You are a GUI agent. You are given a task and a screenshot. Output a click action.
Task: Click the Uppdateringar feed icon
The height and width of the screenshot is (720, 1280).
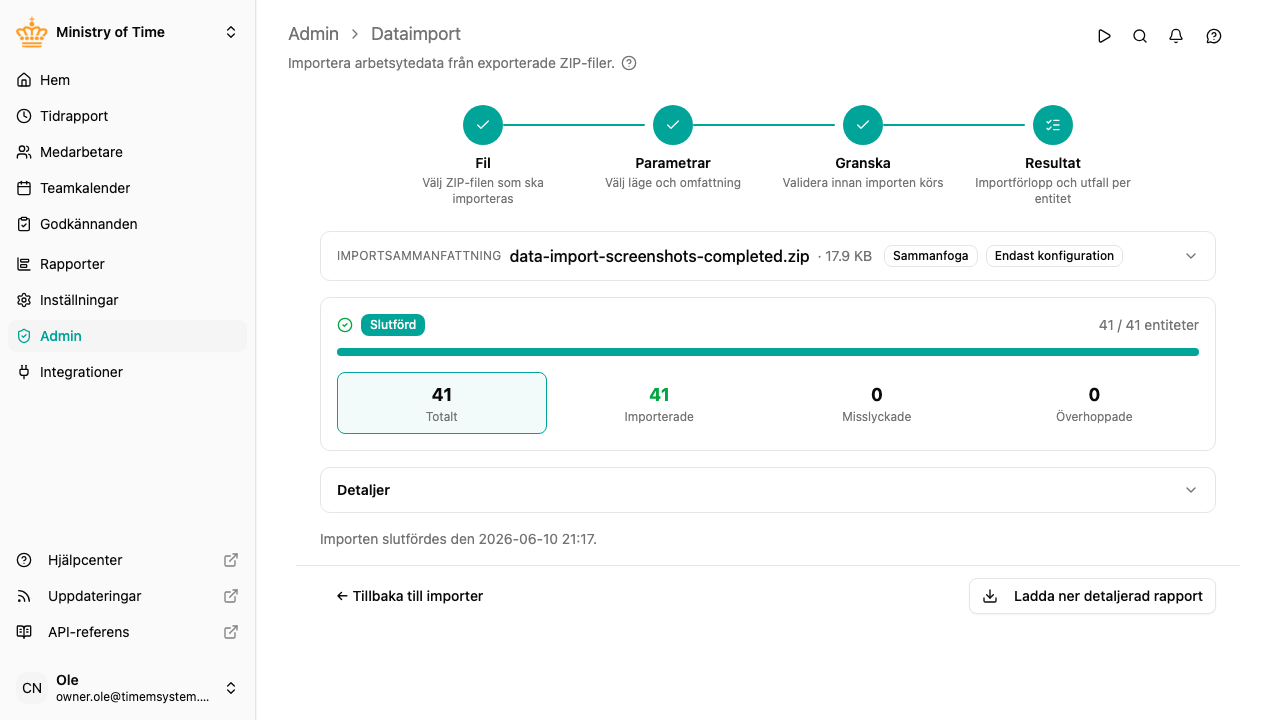coord(24,596)
